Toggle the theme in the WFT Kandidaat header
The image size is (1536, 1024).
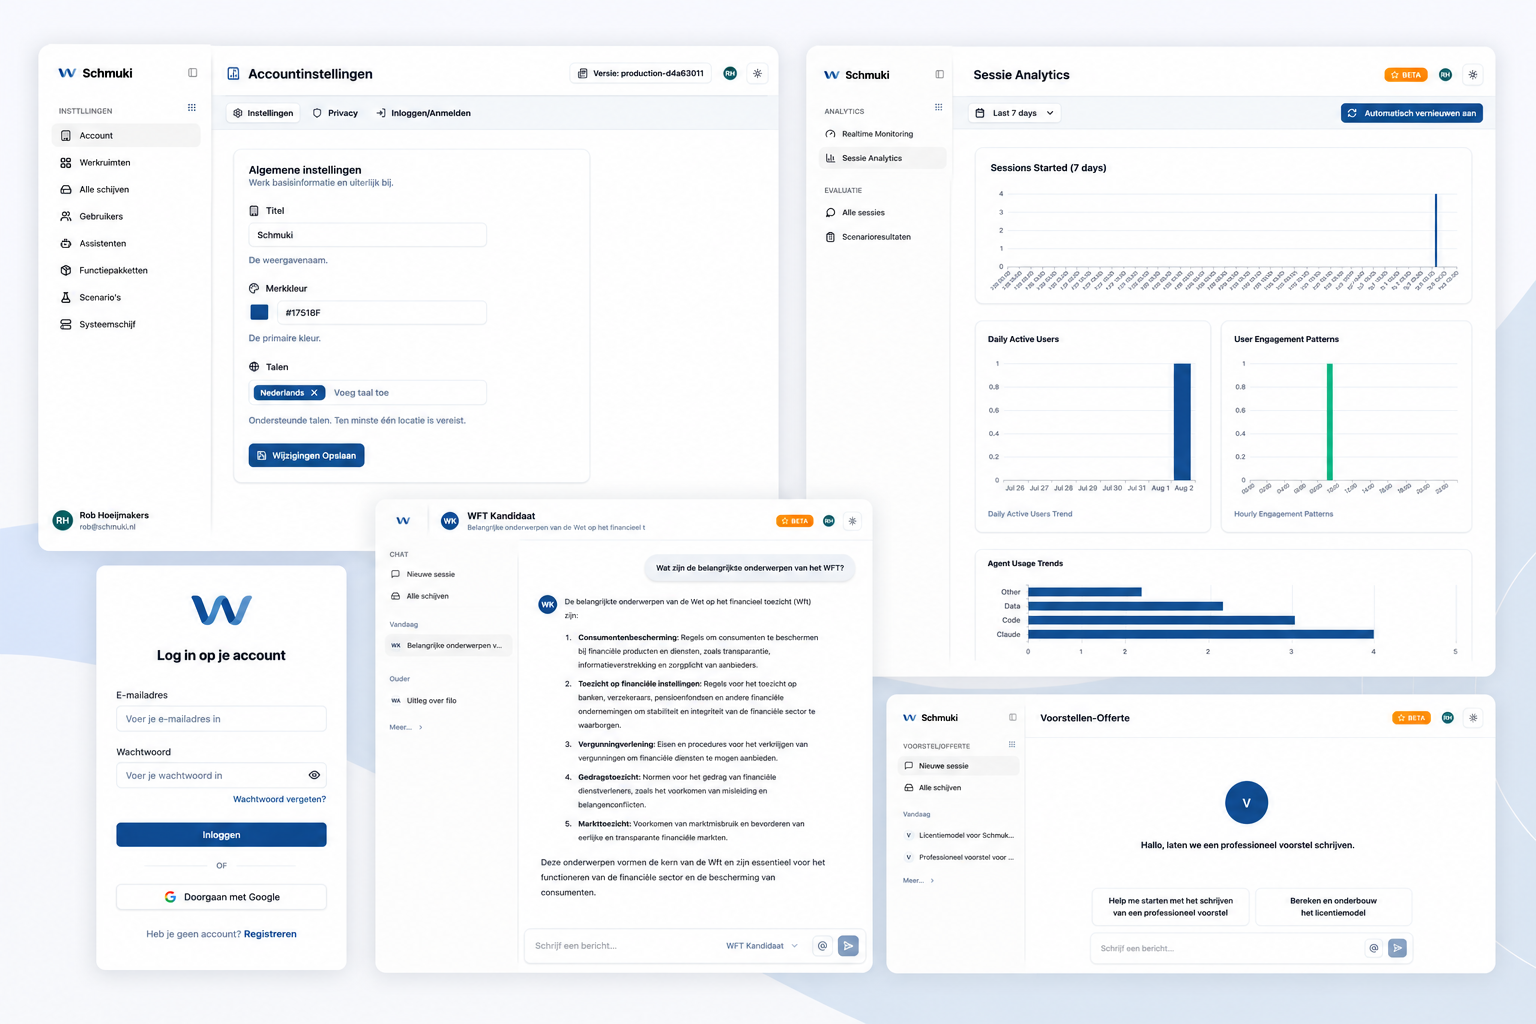click(x=852, y=521)
